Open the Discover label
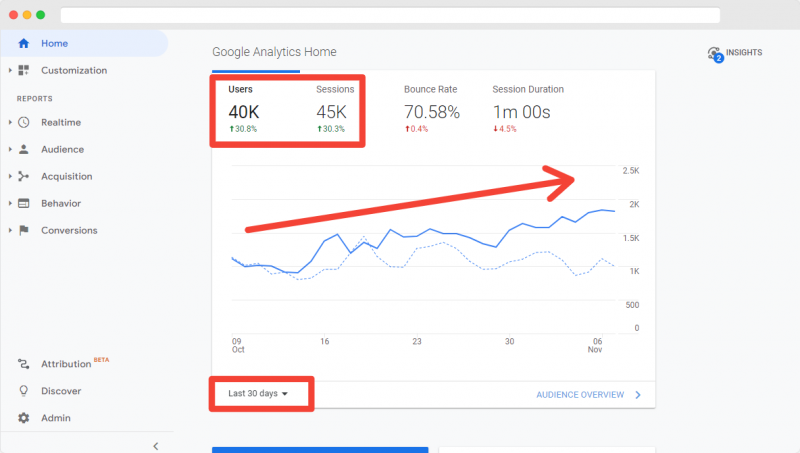 61,391
